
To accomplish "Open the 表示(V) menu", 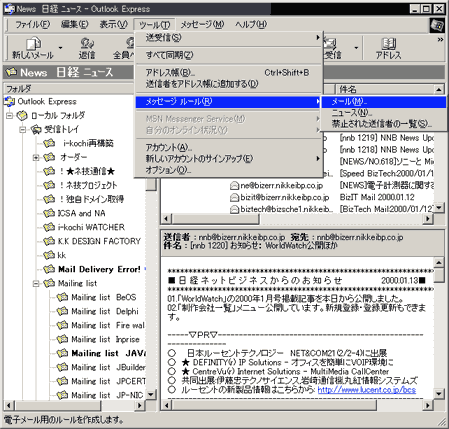I will (113, 24).
